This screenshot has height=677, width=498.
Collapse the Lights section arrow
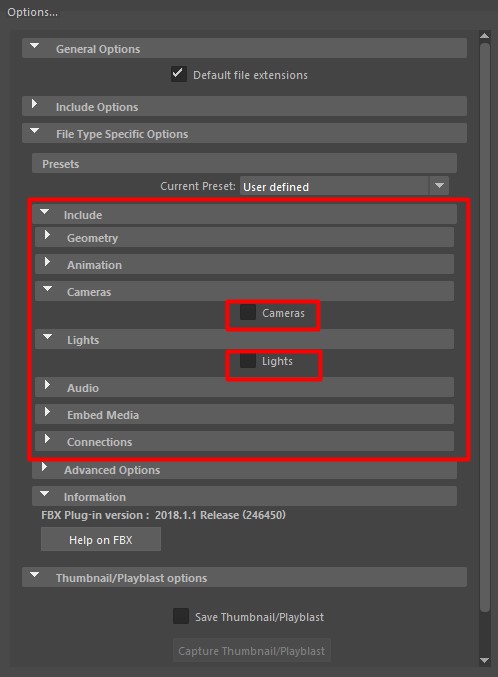48,336
